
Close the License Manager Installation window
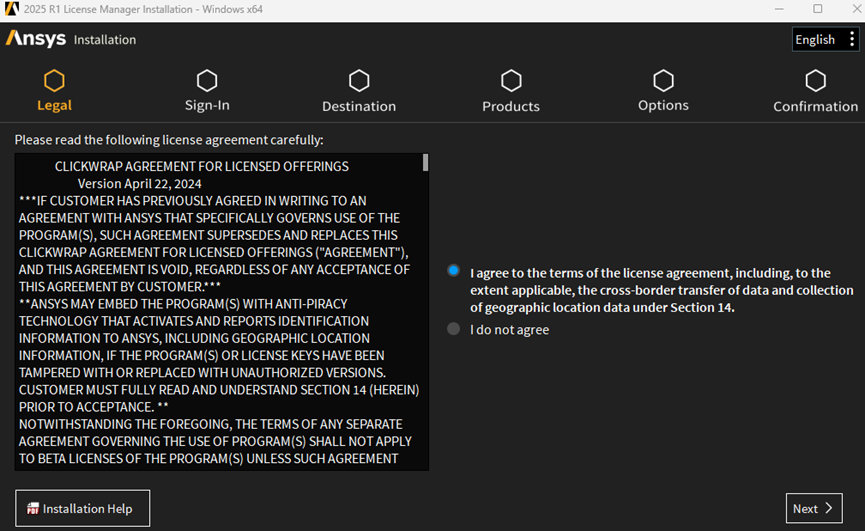[x=857, y=9]
